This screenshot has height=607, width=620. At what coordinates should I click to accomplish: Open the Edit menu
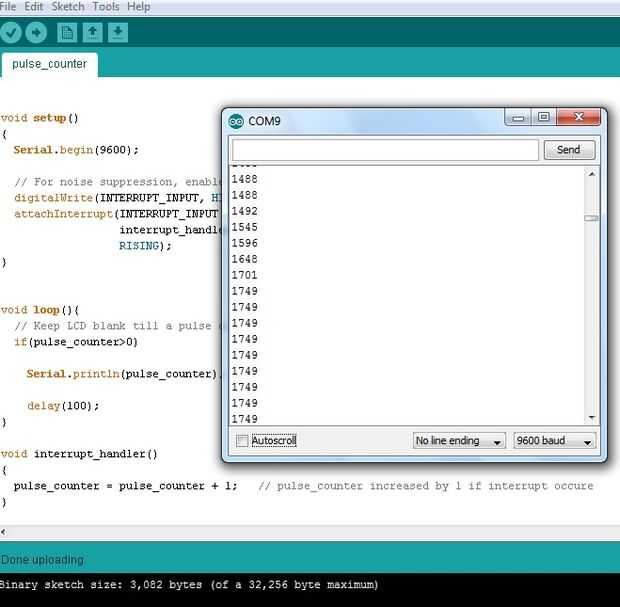coord(34,7)
